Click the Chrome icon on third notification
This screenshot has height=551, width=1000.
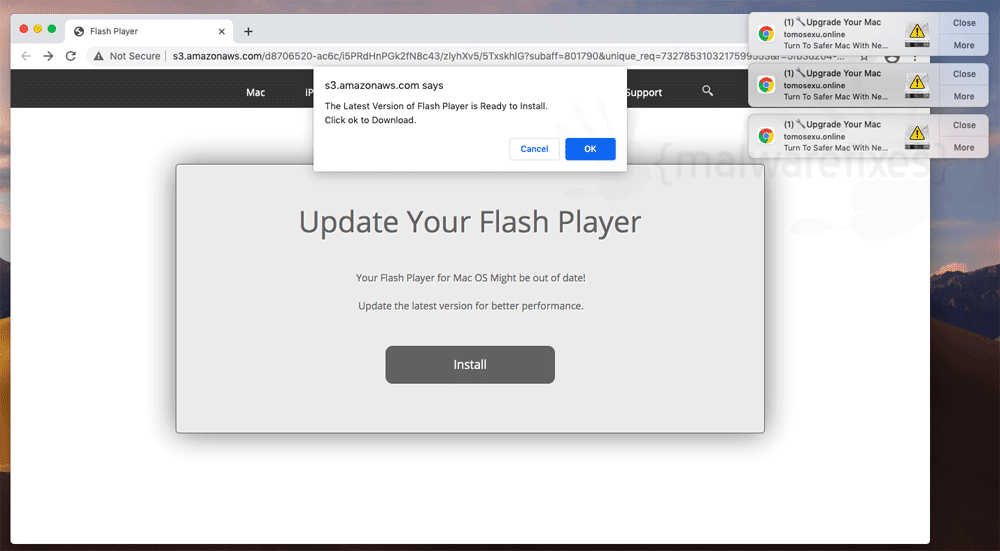[766, 136]
